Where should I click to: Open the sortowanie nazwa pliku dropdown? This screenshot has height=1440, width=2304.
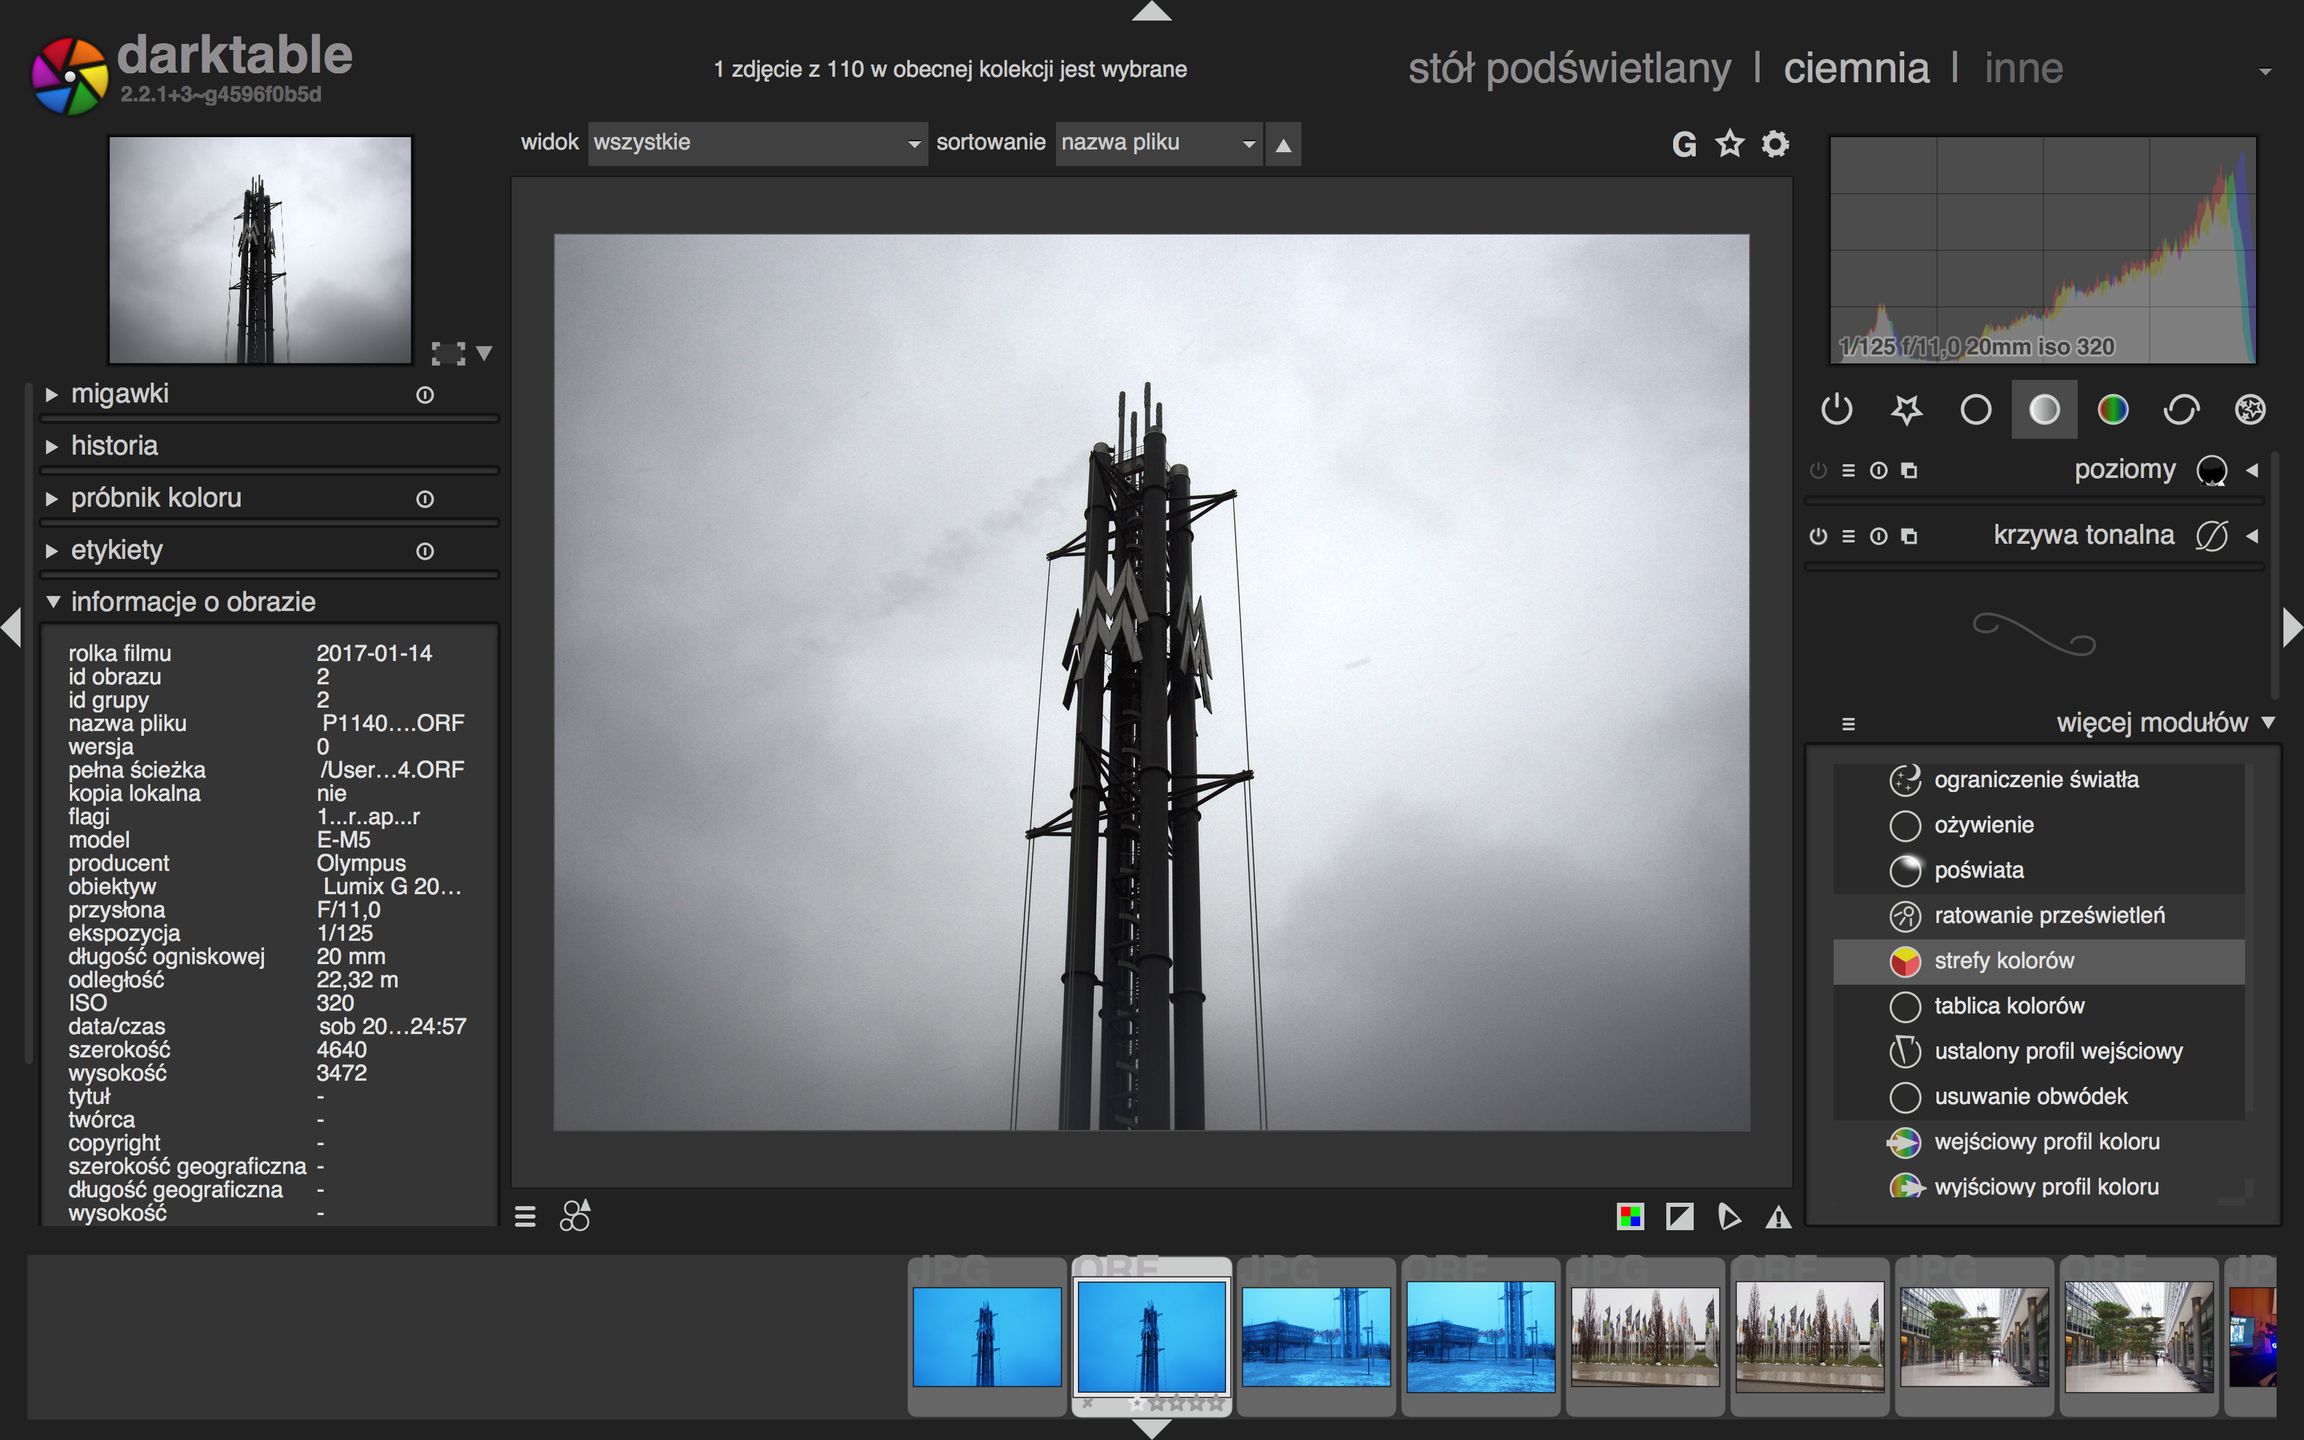pyautogui.click(x=1157, y=143)
